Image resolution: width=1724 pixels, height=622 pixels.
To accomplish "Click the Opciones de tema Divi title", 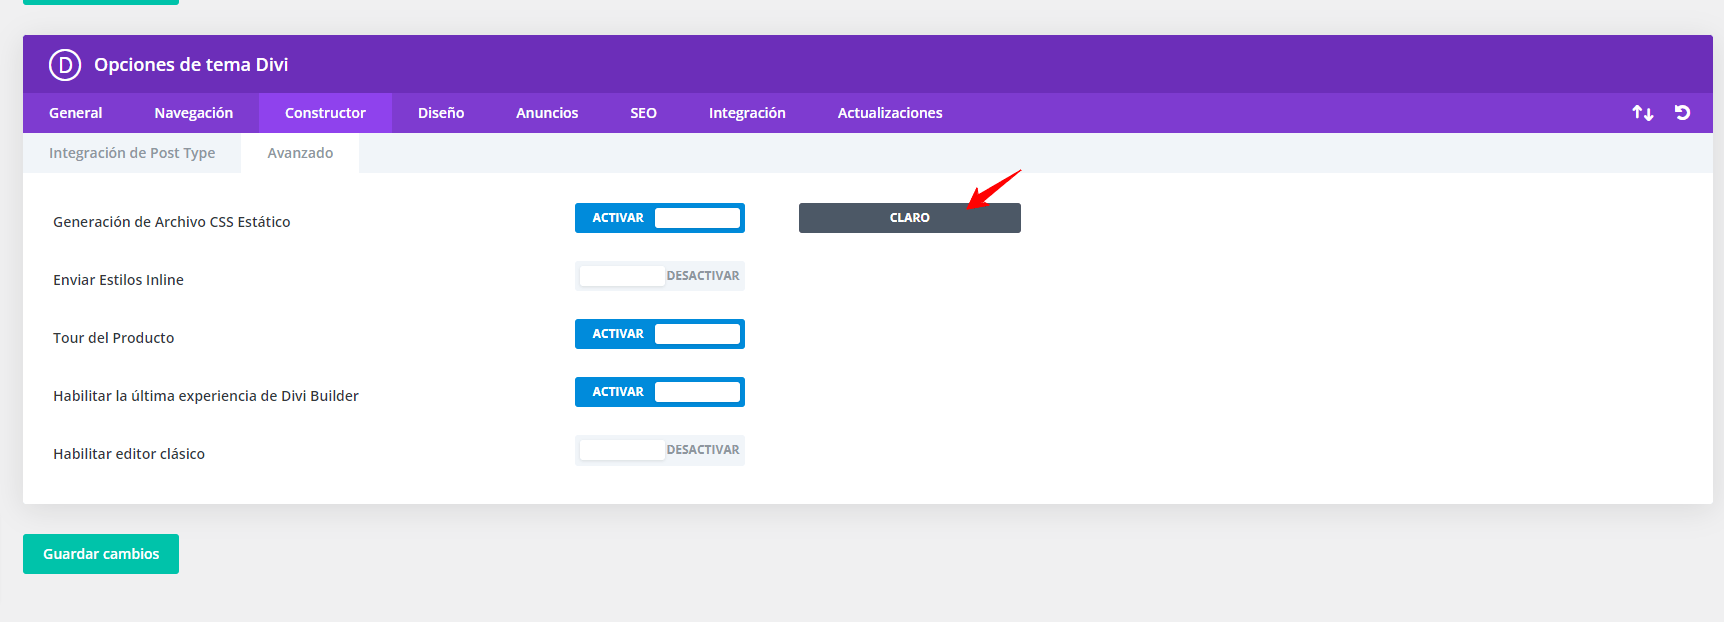I will click(x=191, y=65).
